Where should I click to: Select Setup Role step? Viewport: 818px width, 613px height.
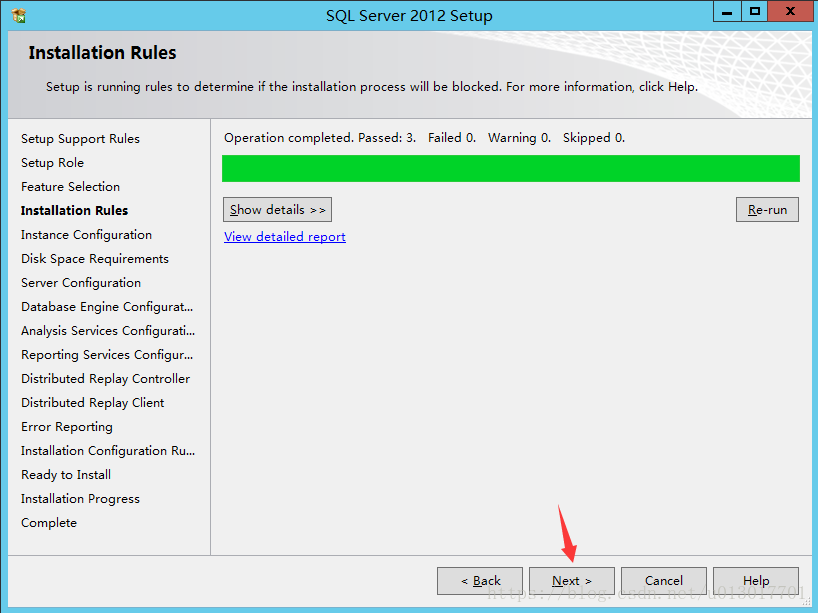click(52, 163)
